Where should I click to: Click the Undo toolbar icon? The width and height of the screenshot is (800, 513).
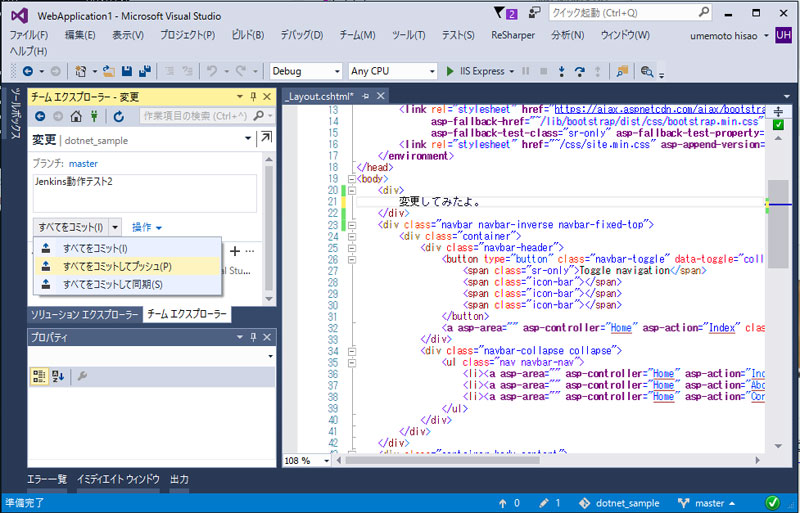coord(212,71)
